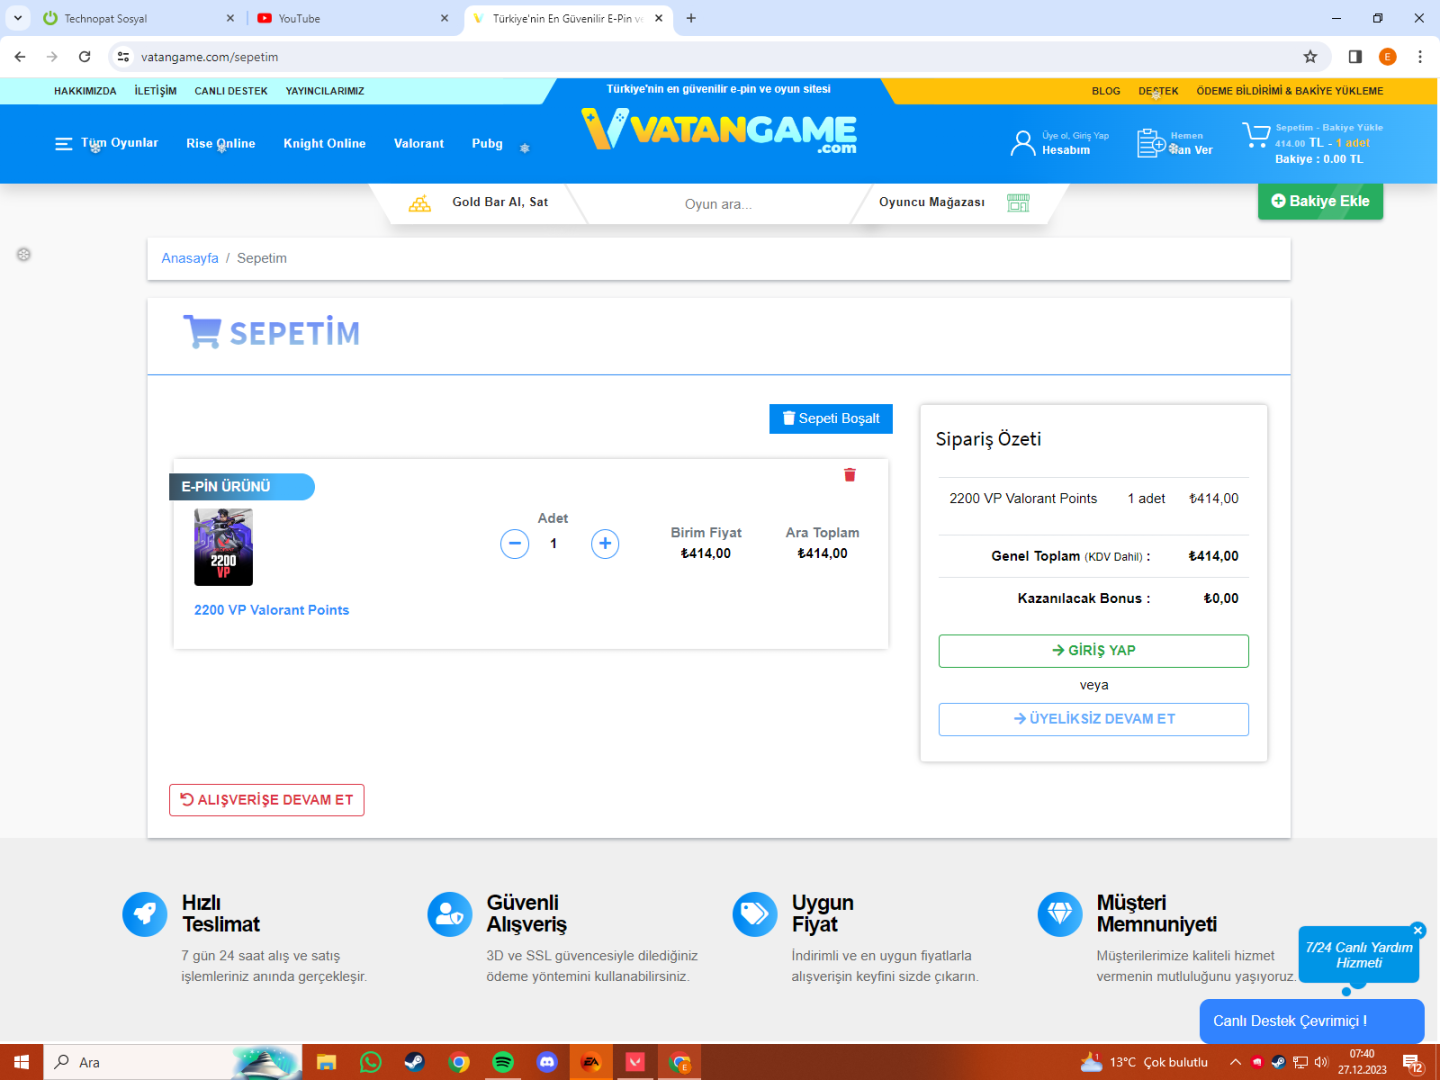Screen dimensions: 1440x1080
Task: Open the Canlı Destek Çevrimiçi chat button
Action: pyautogui.click(x=1312, y=1021)
